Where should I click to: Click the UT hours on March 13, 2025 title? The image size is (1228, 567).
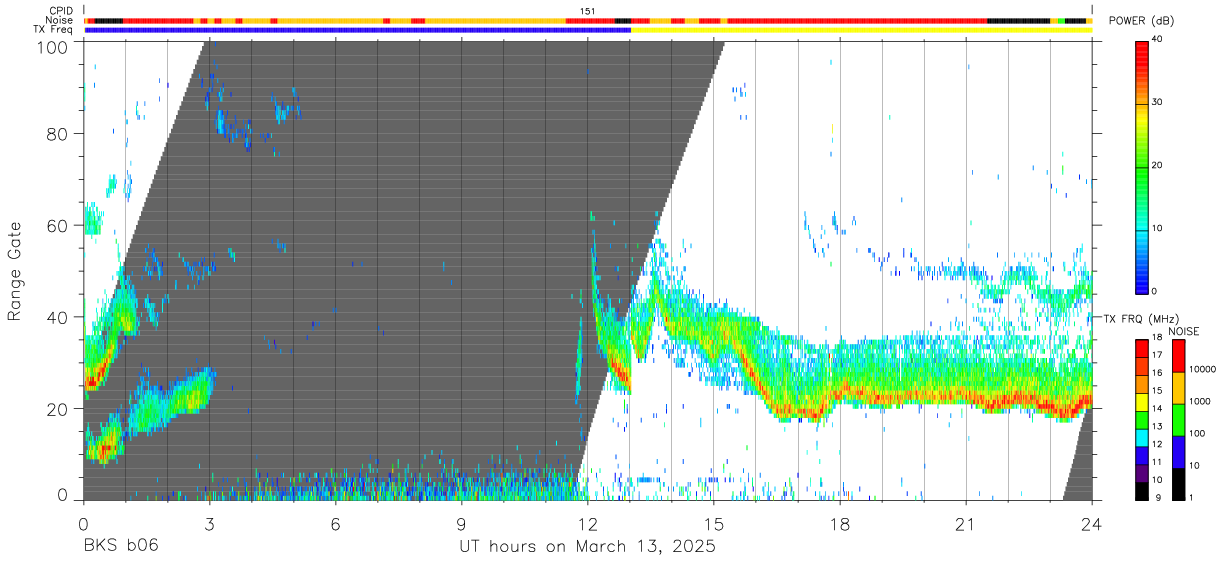point(587,547)
